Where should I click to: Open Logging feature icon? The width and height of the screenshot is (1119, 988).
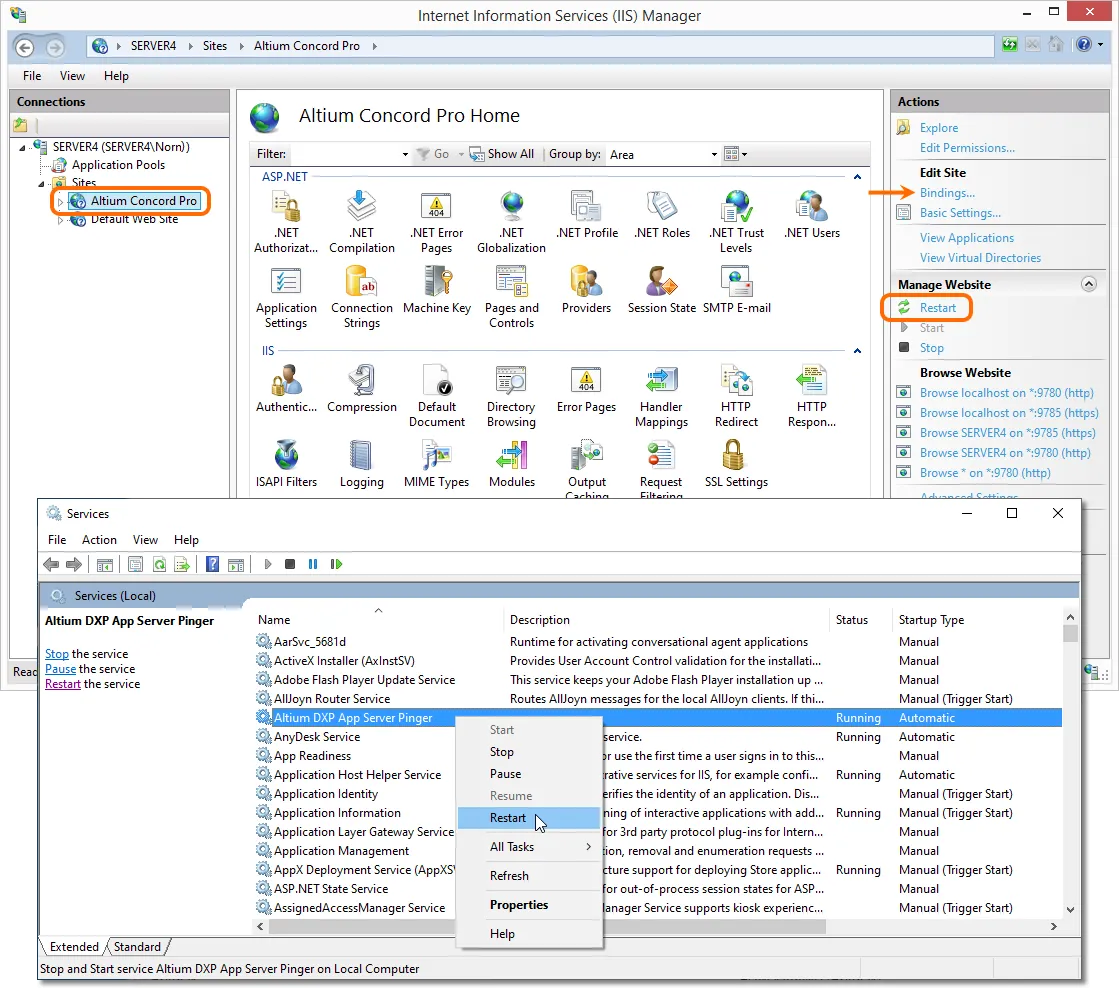(361, 463)
